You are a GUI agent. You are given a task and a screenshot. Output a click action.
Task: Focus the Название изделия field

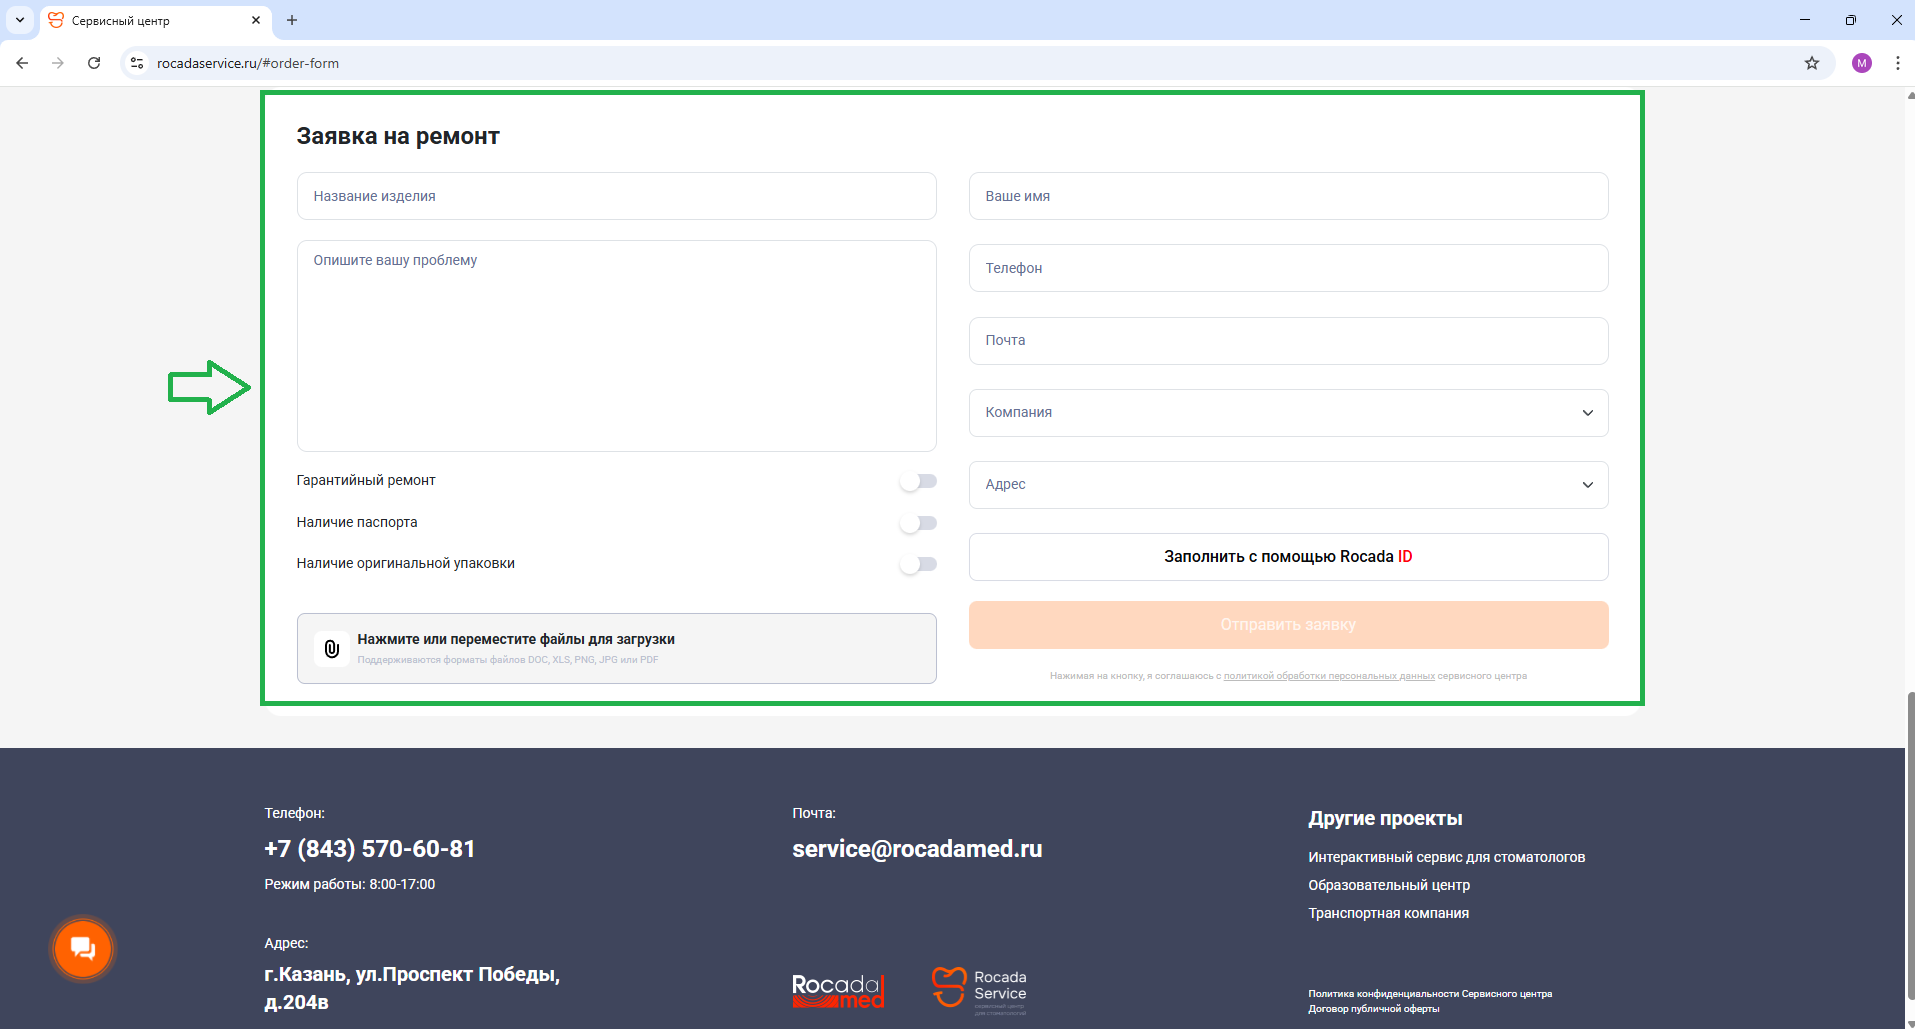click(x=616, y=196)
